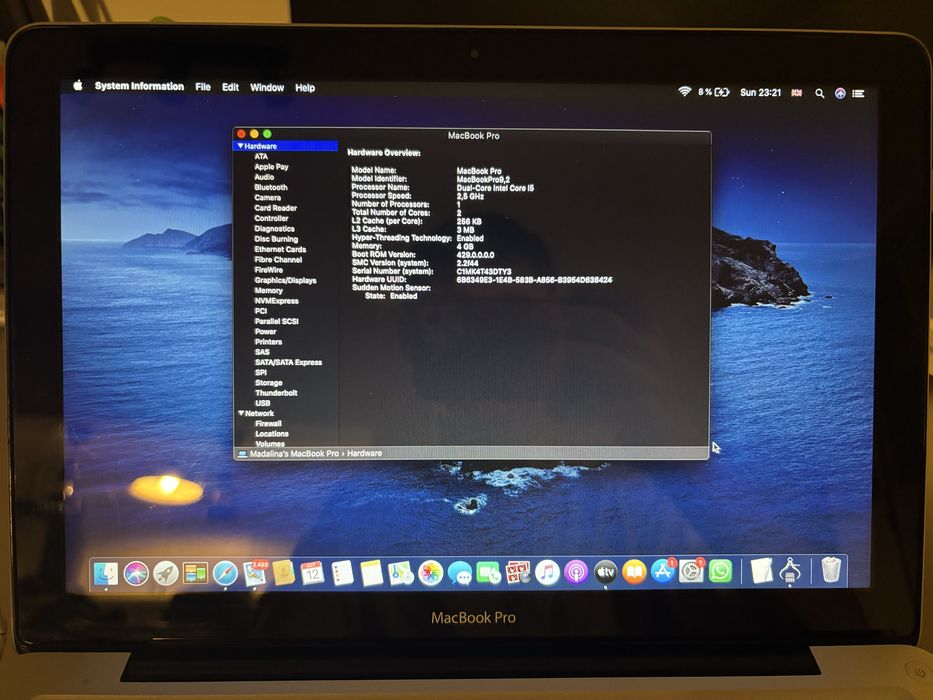The width and height of the screenshot is (933, 700).
Task: Click the Sun 23:21 clock
Action: (760, 92)
